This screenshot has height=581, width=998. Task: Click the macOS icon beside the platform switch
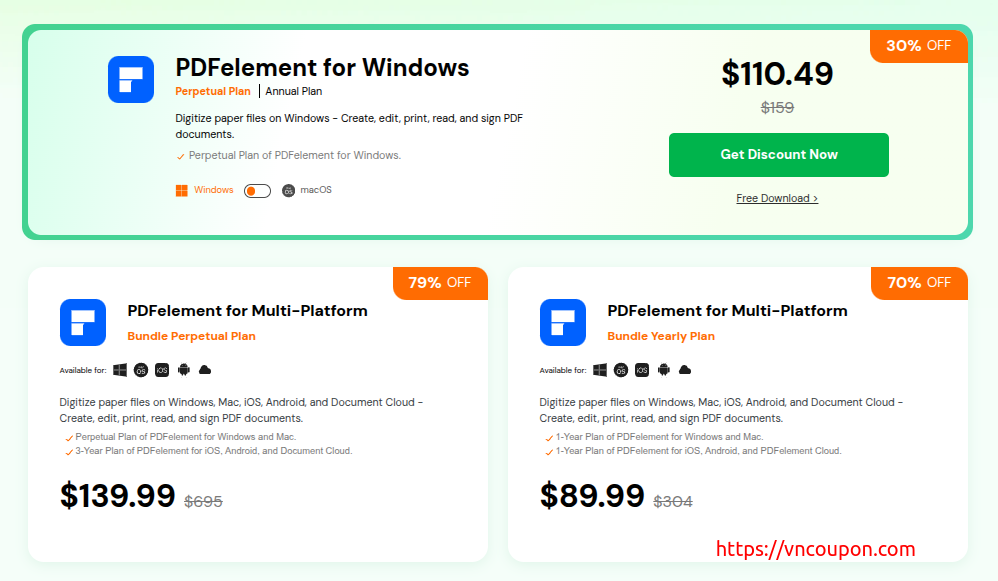pyautogui.click(x=289, y=190)
